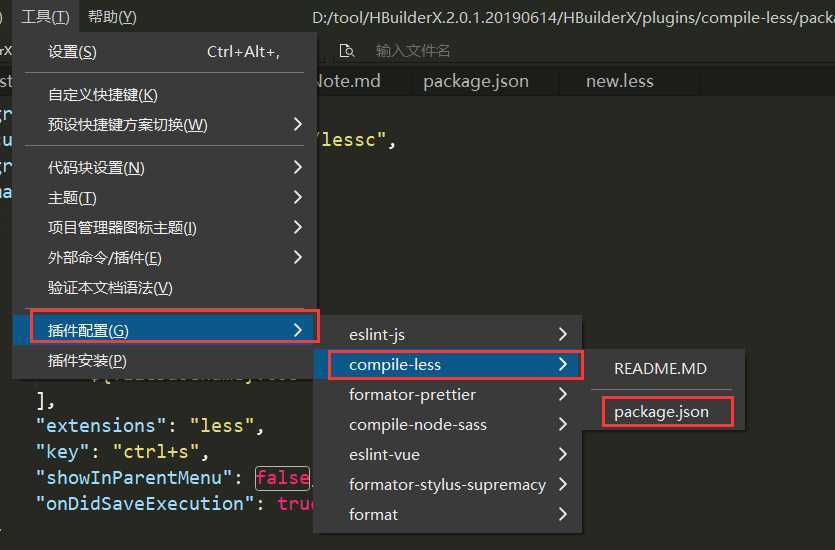The width and height of the screenshot is (835, 550).
Task: Open the 帮助(Y) menu
Action: 112,17
